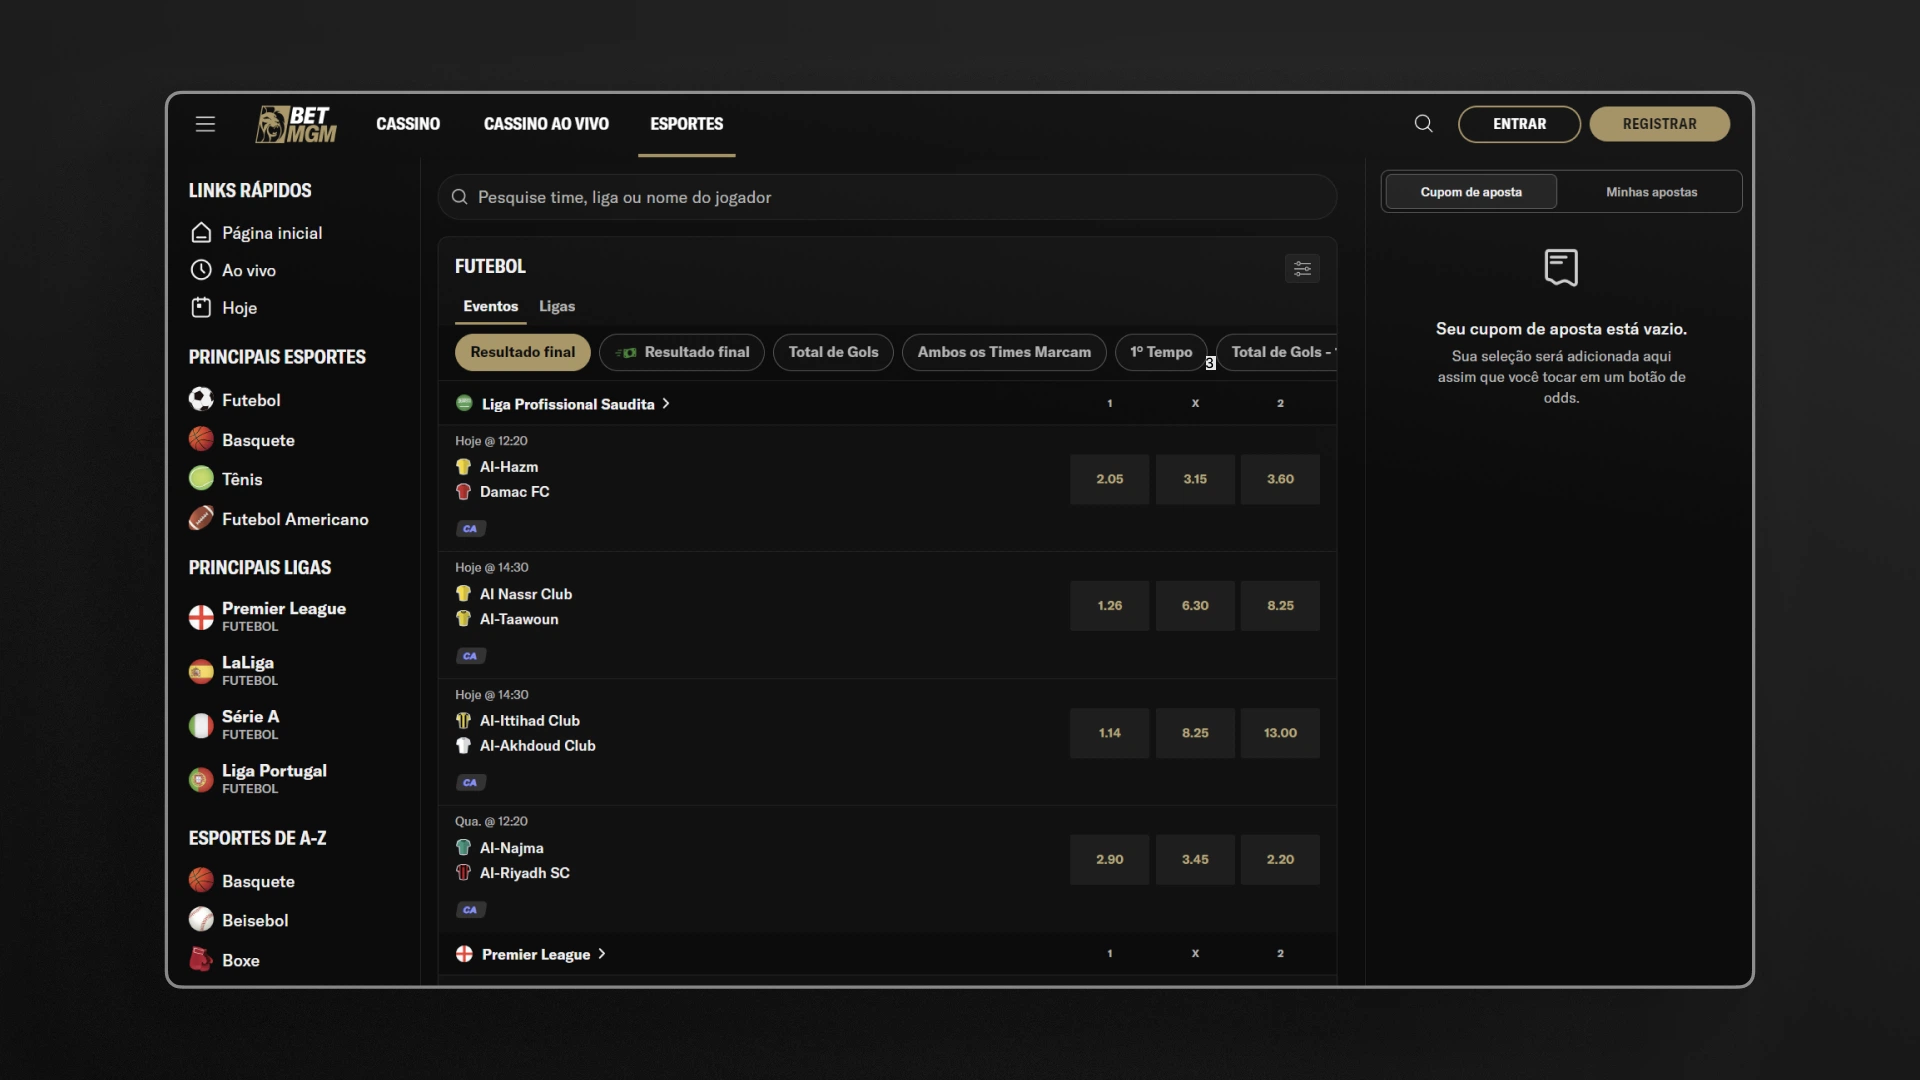Click draw odds 3.45 in Al-Najma match
The width and height of the screenshot is (1920, 1080).
(1195, 860)
